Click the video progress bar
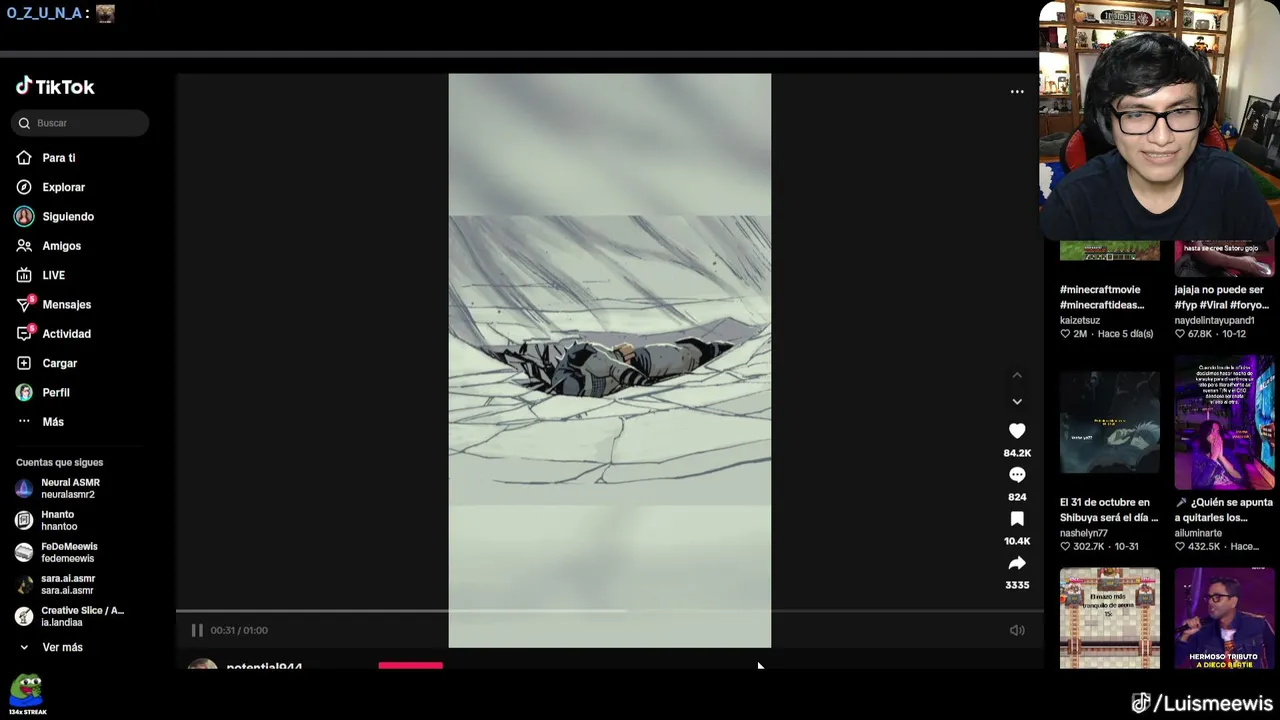Viewport: 1280px width, 720px height. (x=609, y=611)
